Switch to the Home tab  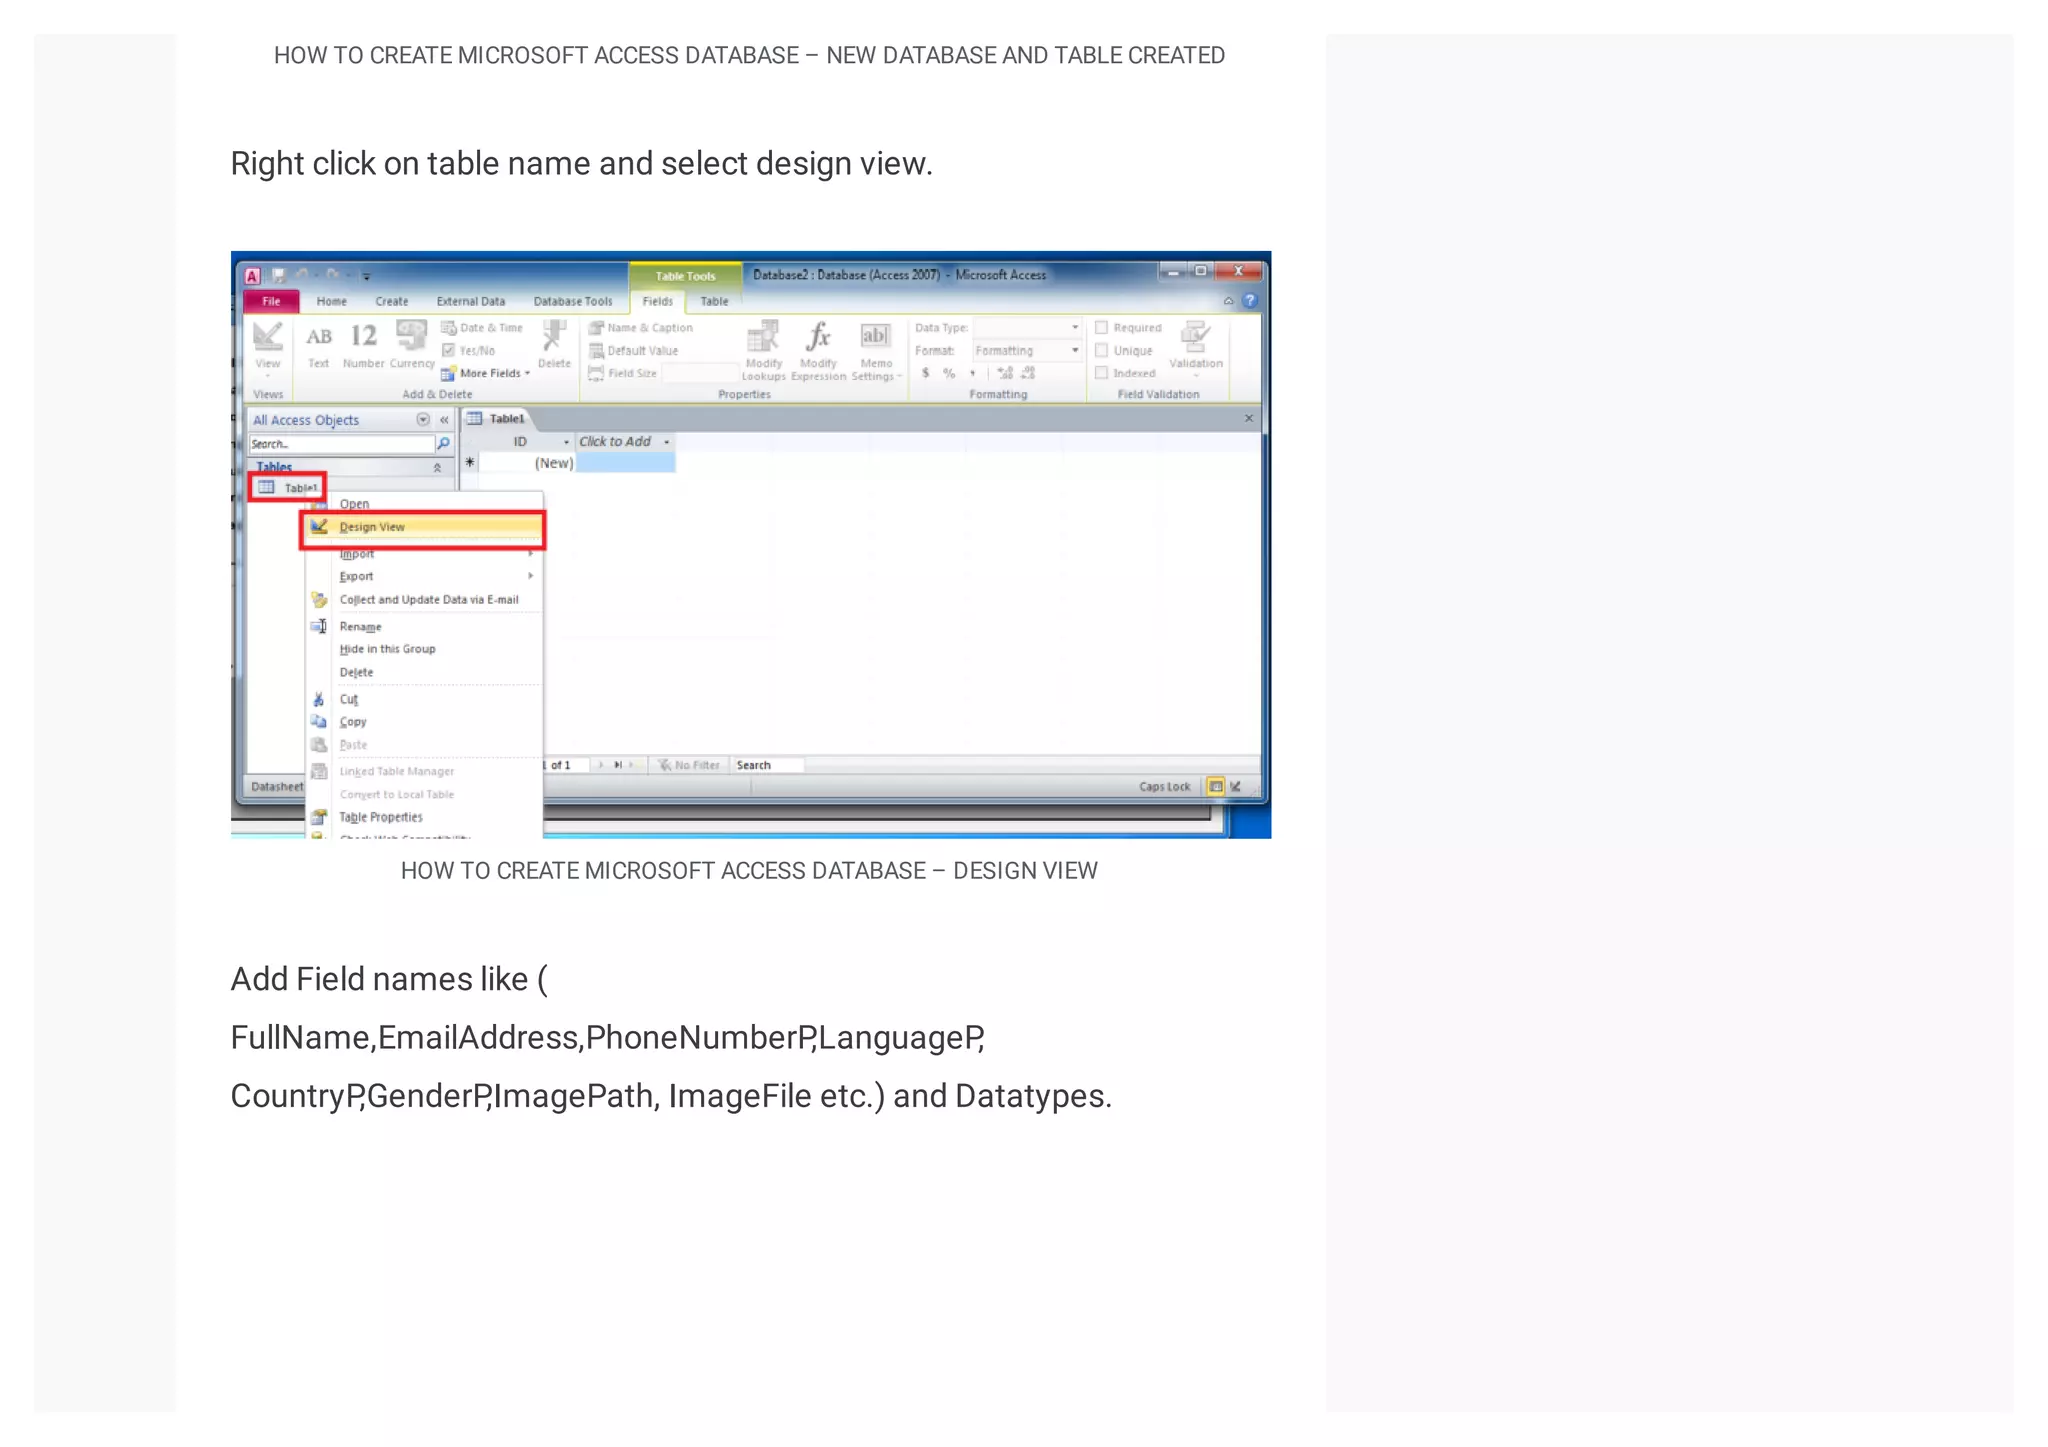point(331,301)
